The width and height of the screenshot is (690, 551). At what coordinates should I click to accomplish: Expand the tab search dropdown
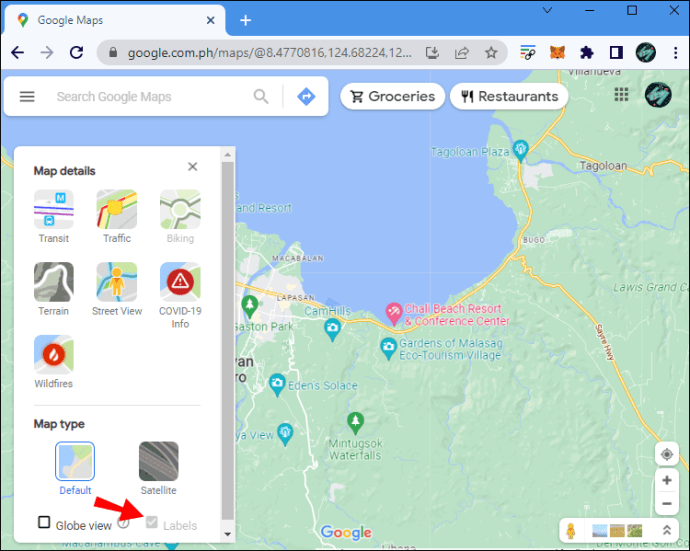(x=547, y=10)
